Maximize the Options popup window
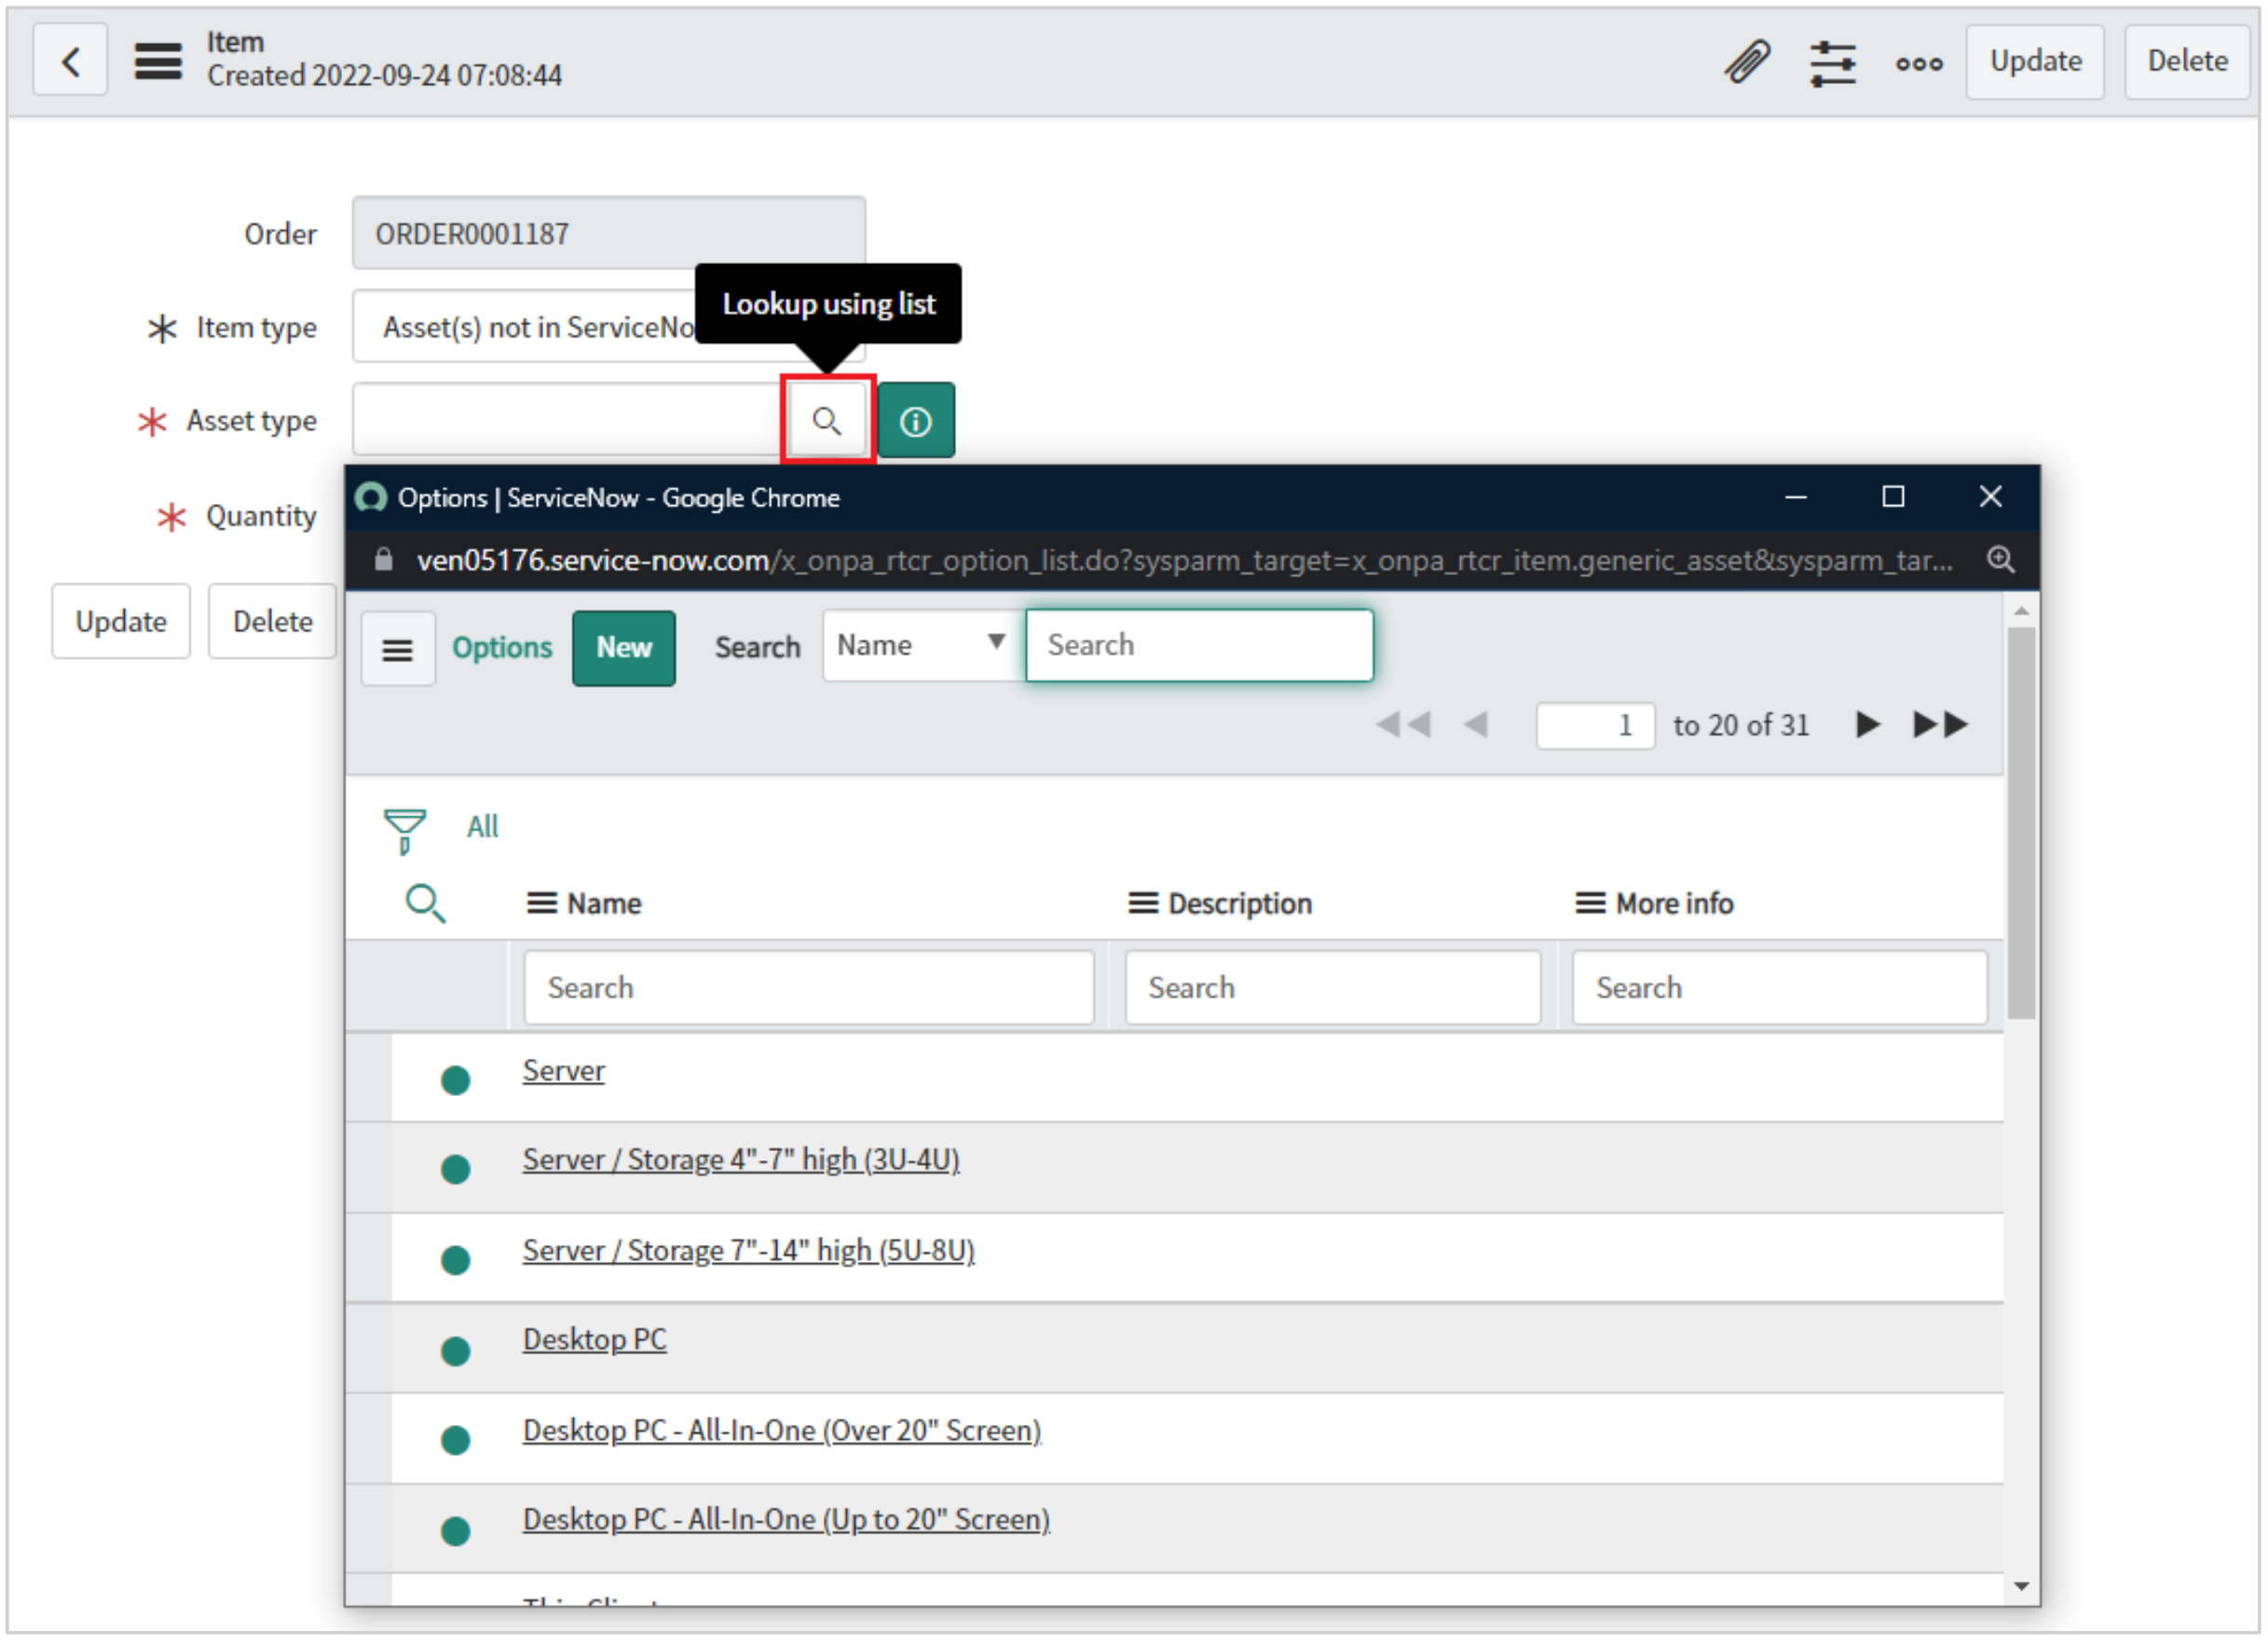 coord(1892,497)
